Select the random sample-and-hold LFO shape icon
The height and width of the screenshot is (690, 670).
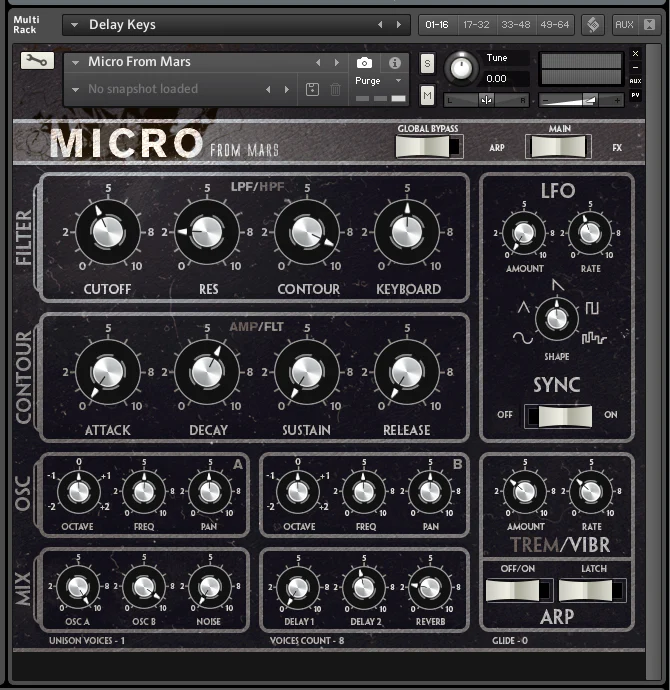[x=594, y=338]
